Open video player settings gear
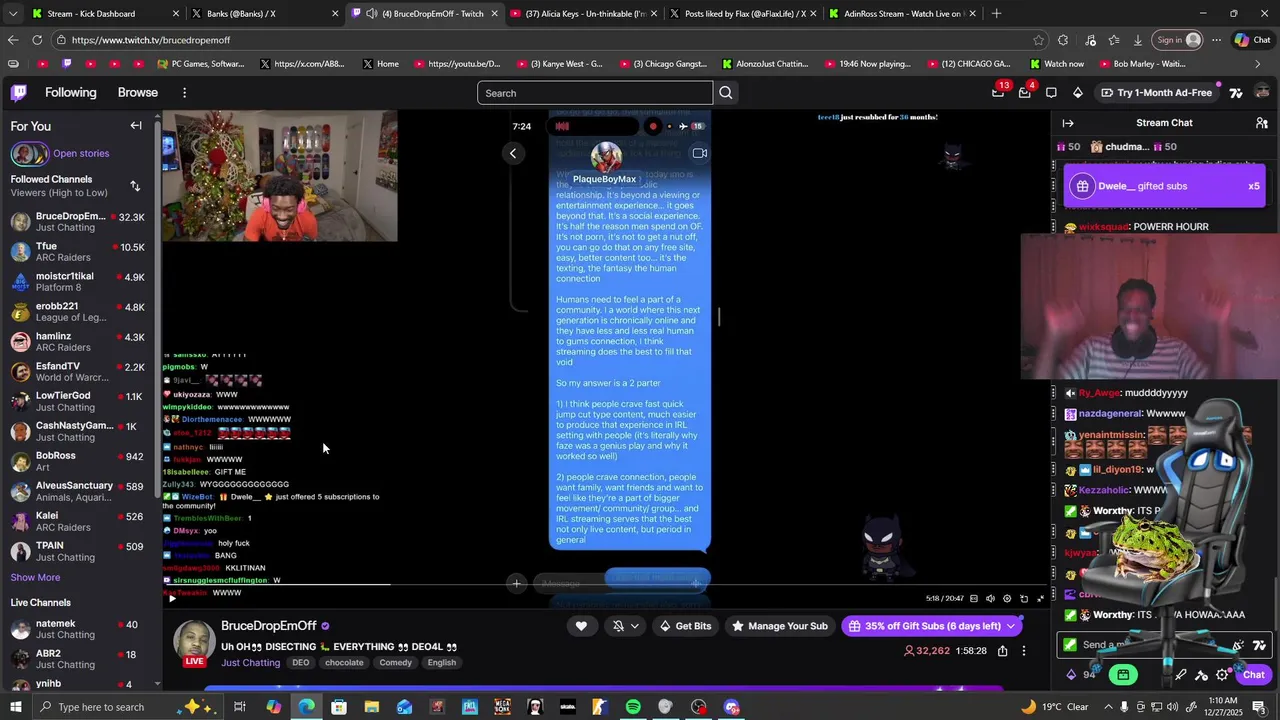1280x720 pixels. click(1007, 598)
